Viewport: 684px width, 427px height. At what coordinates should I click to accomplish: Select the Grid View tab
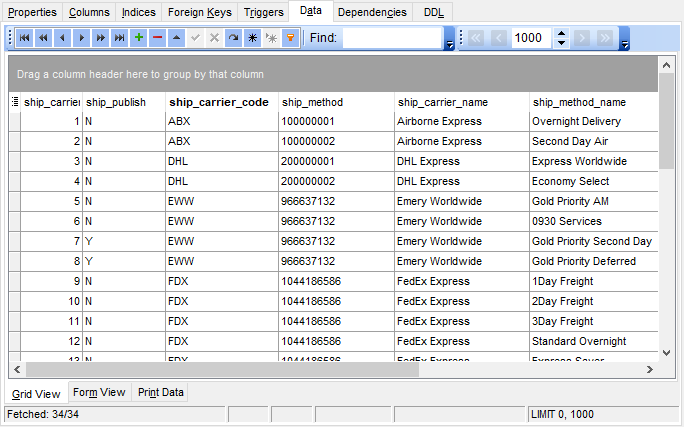pos(36,393)
